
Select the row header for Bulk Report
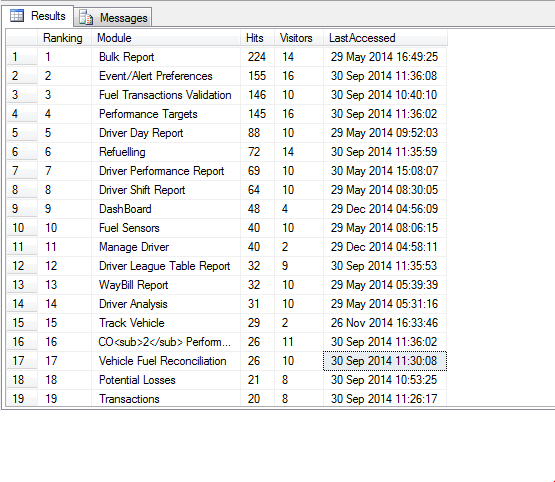[x=22, y=57]
